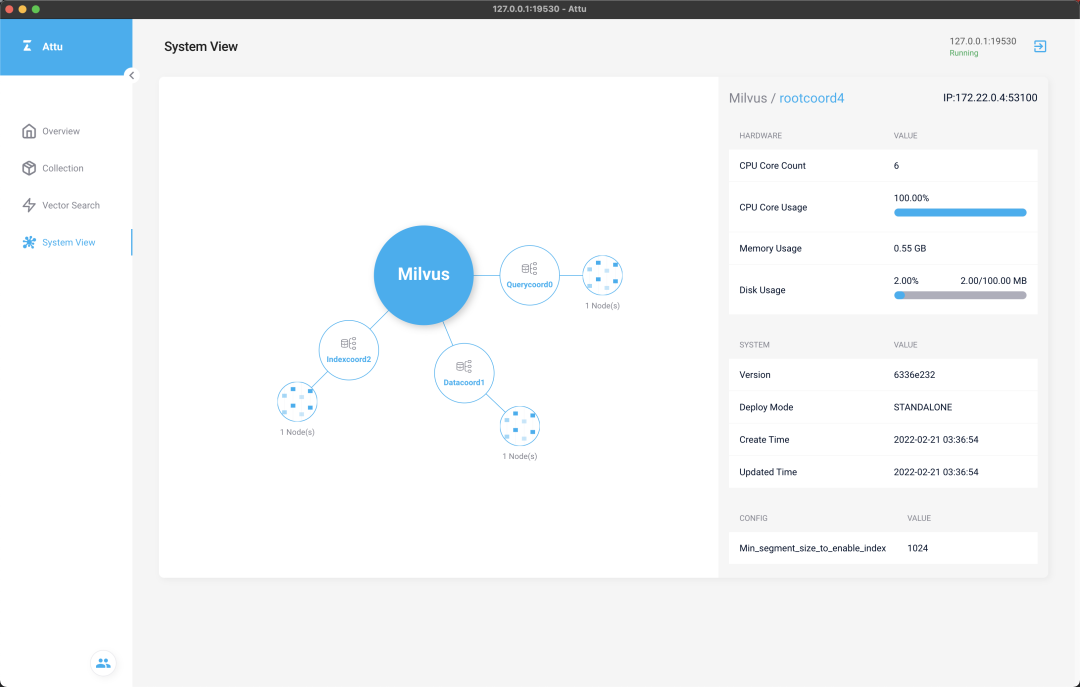Click the Version value 6336e232
The width and height of the screenshot is (1080, 687).
click(x=914, y=375)
